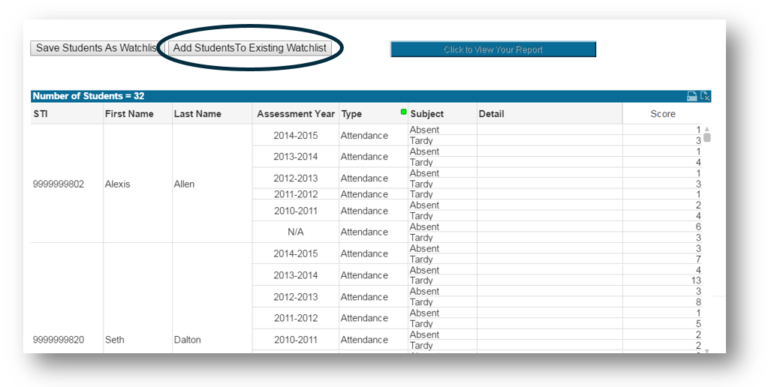This screenshot has width=768, height=387.
Task: Select STI number 9999999820
Action: click(x=58, y=340)
